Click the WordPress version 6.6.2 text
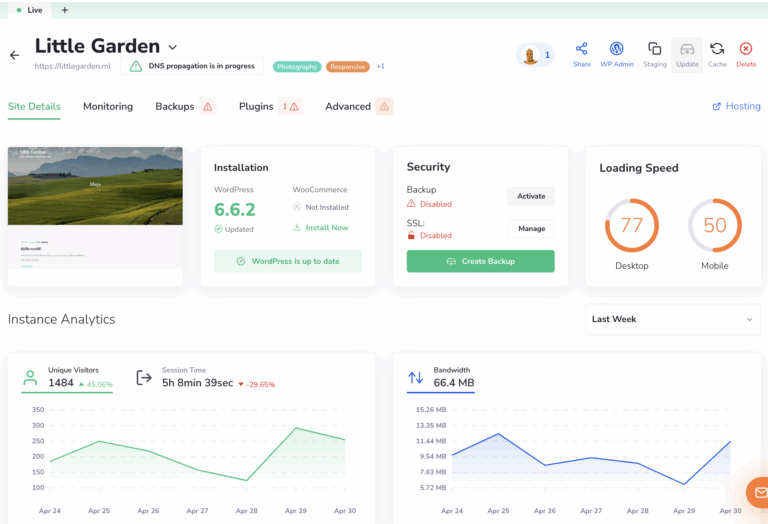 235,210
